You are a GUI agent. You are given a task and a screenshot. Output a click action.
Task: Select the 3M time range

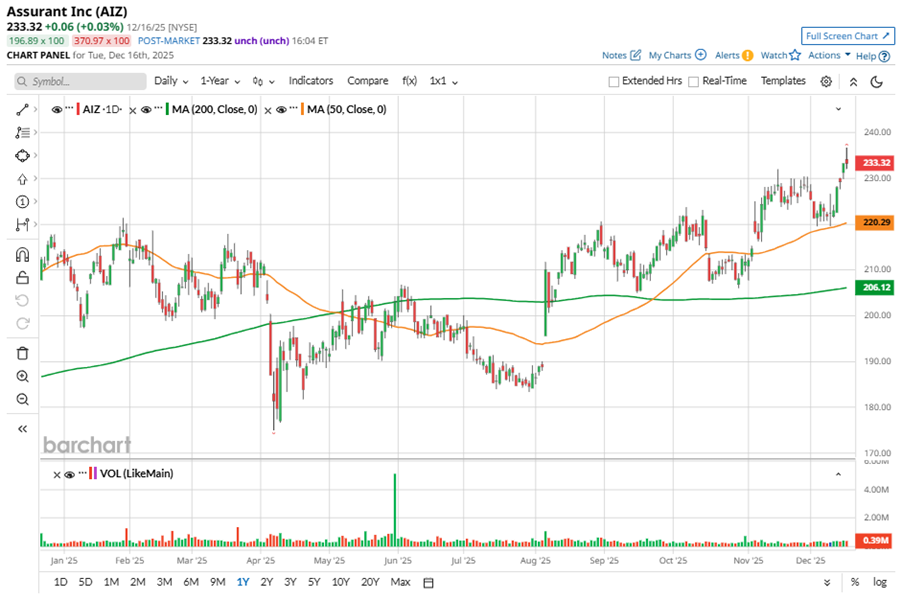[164, 582]
